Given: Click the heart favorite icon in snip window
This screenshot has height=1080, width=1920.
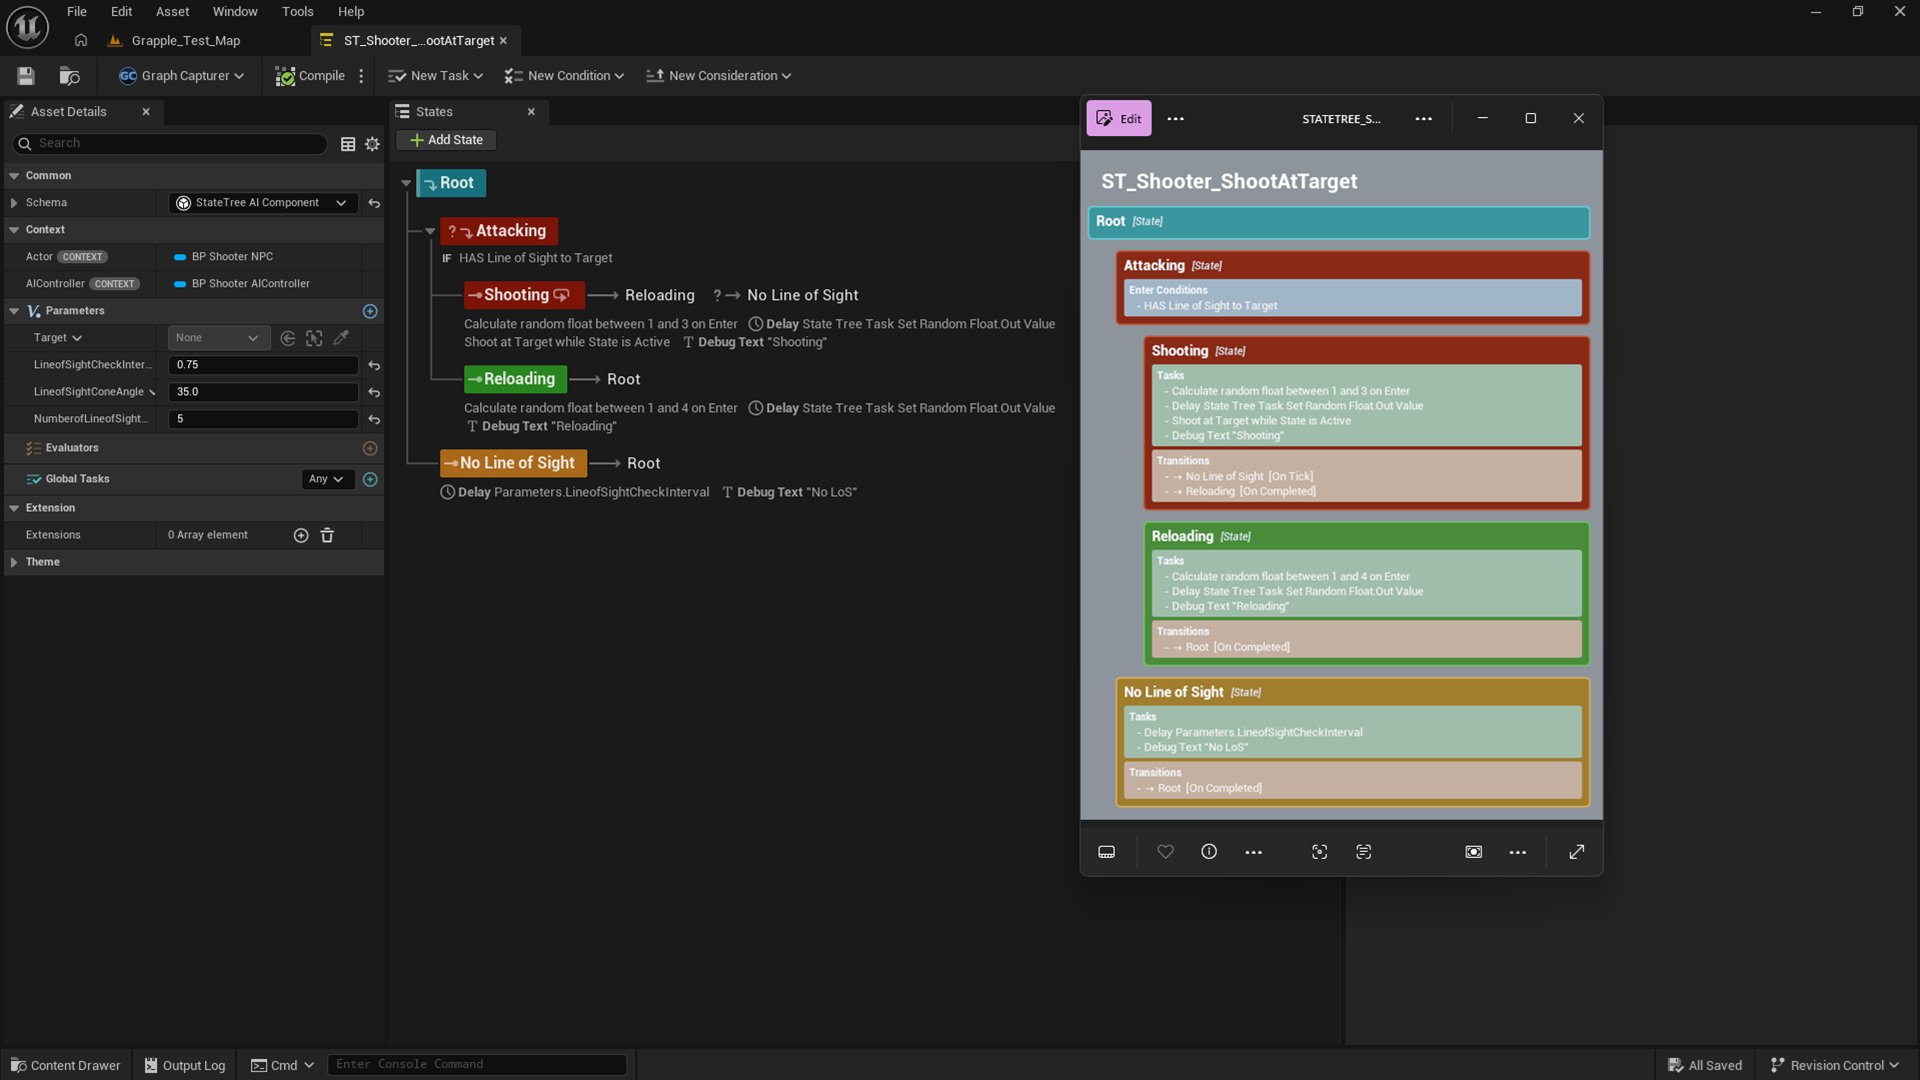Looking at the screenshot, I should coord(1165,852).
